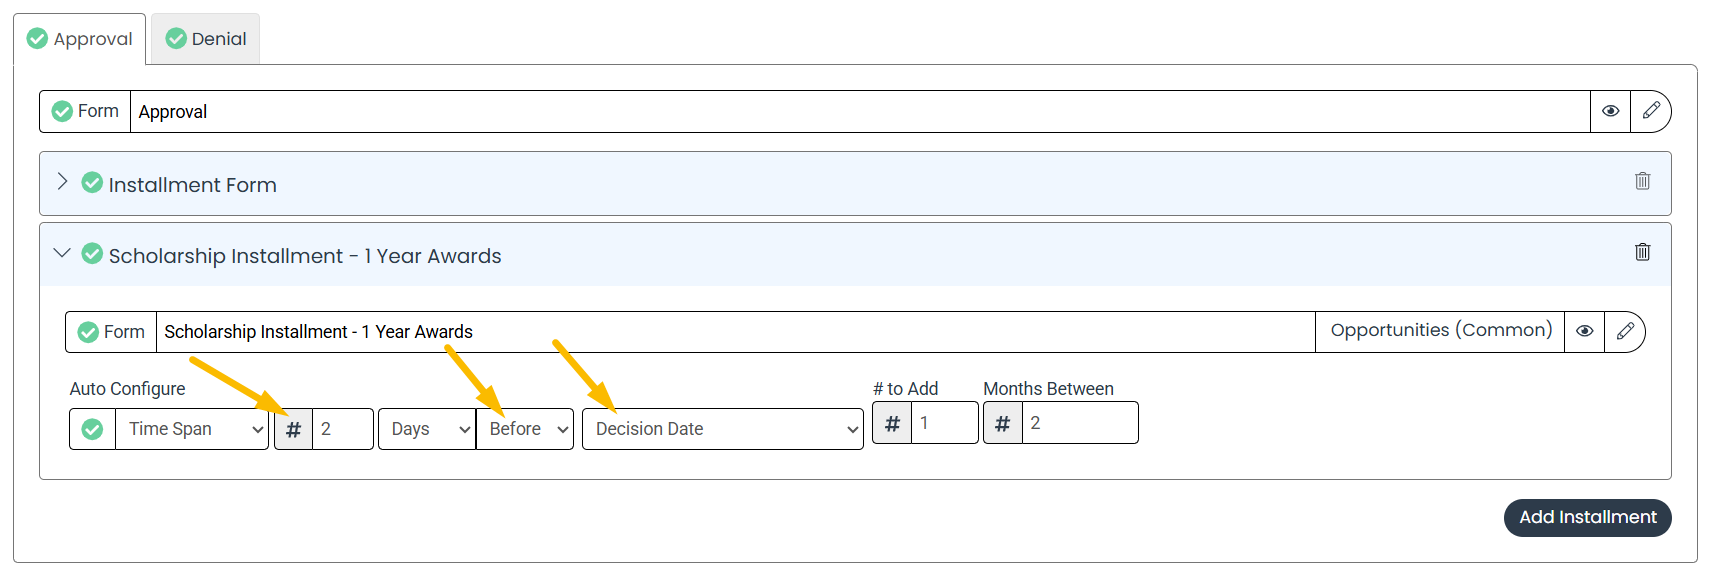
Task: Click the hash icon of Months Between field
Action: (1003, 423)
